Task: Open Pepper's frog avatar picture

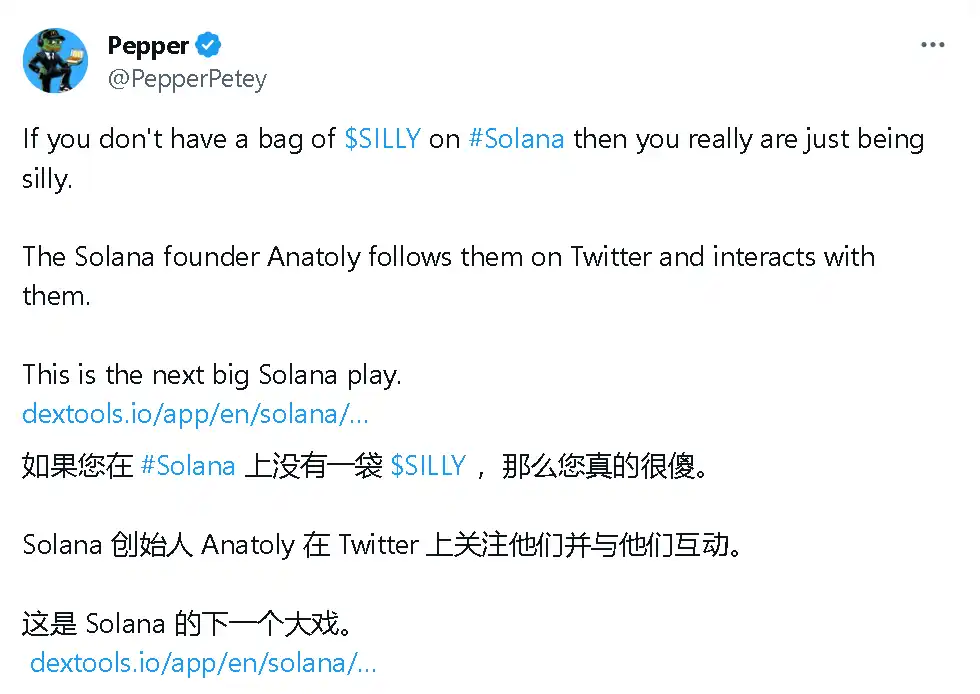Action: click(x=56, y=61)
